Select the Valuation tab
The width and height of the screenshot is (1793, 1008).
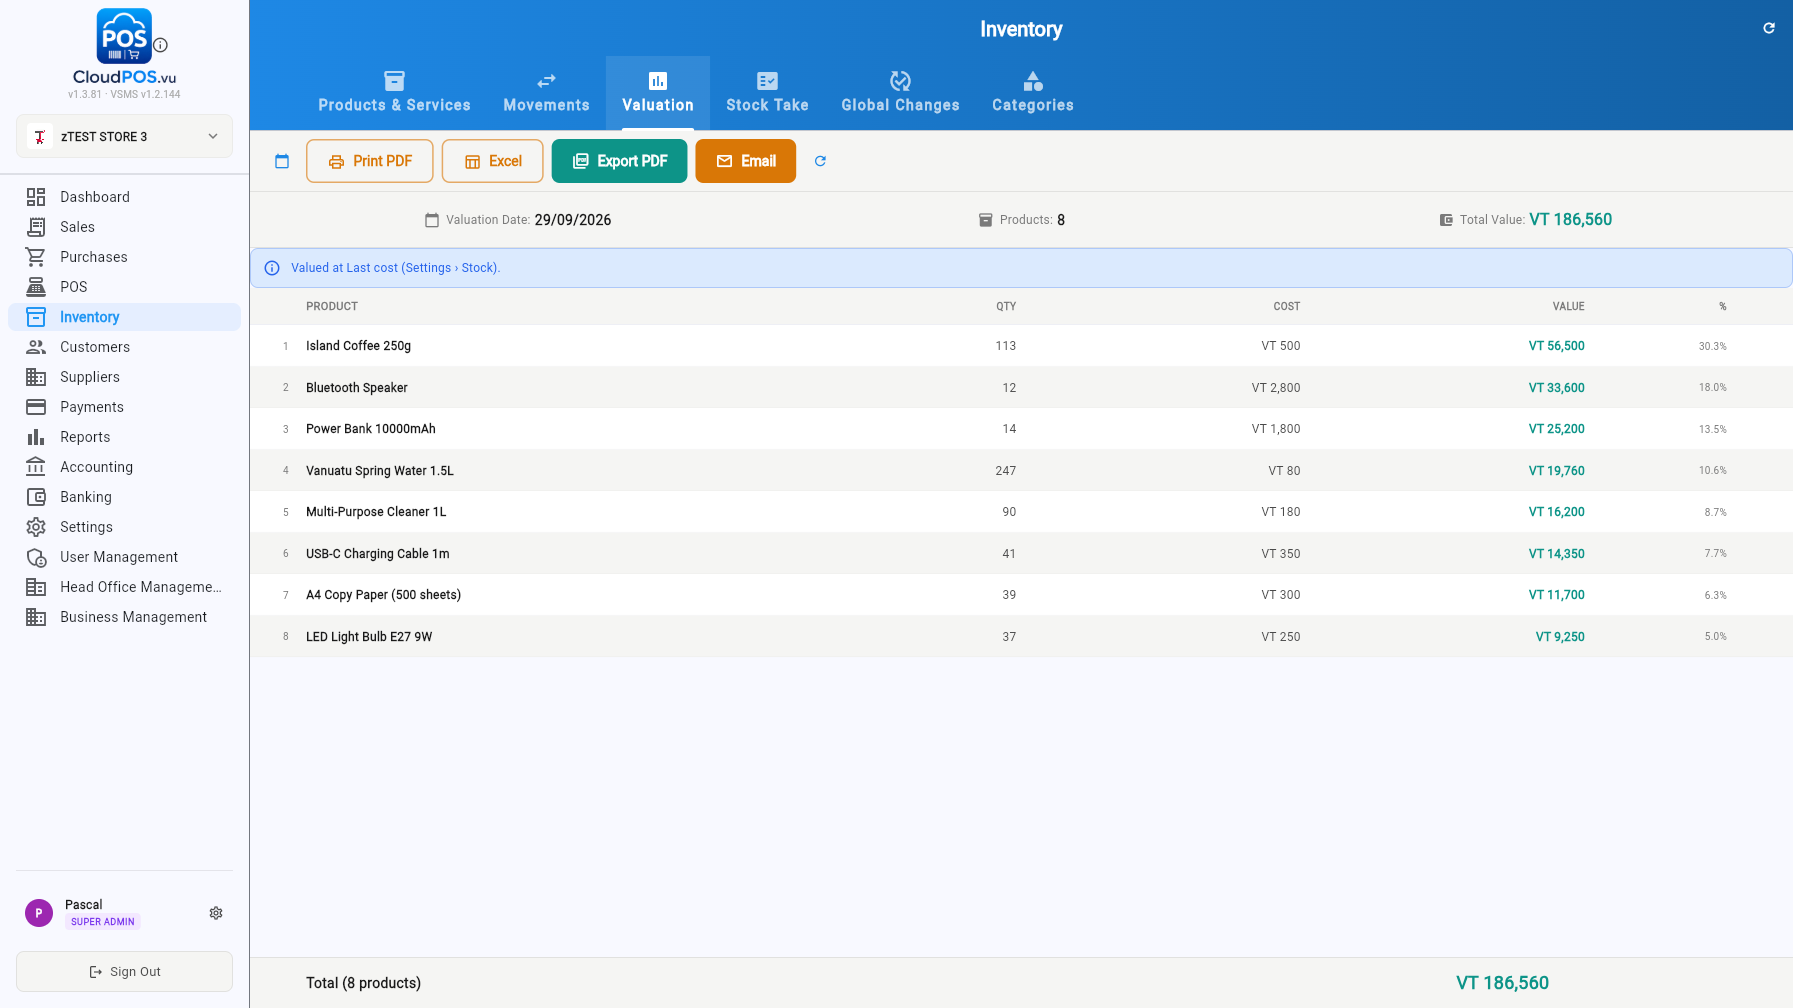click(658, 93)
